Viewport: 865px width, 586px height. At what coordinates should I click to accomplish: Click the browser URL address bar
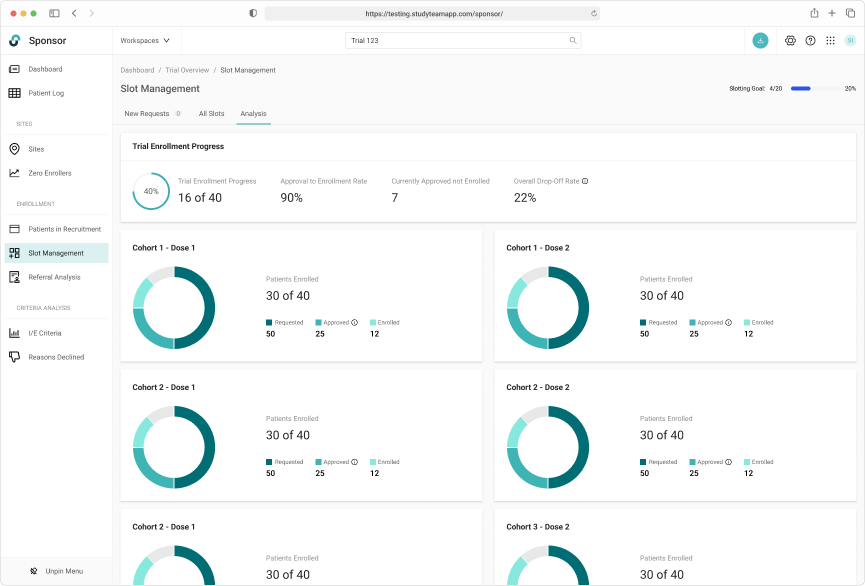(432, 13)
